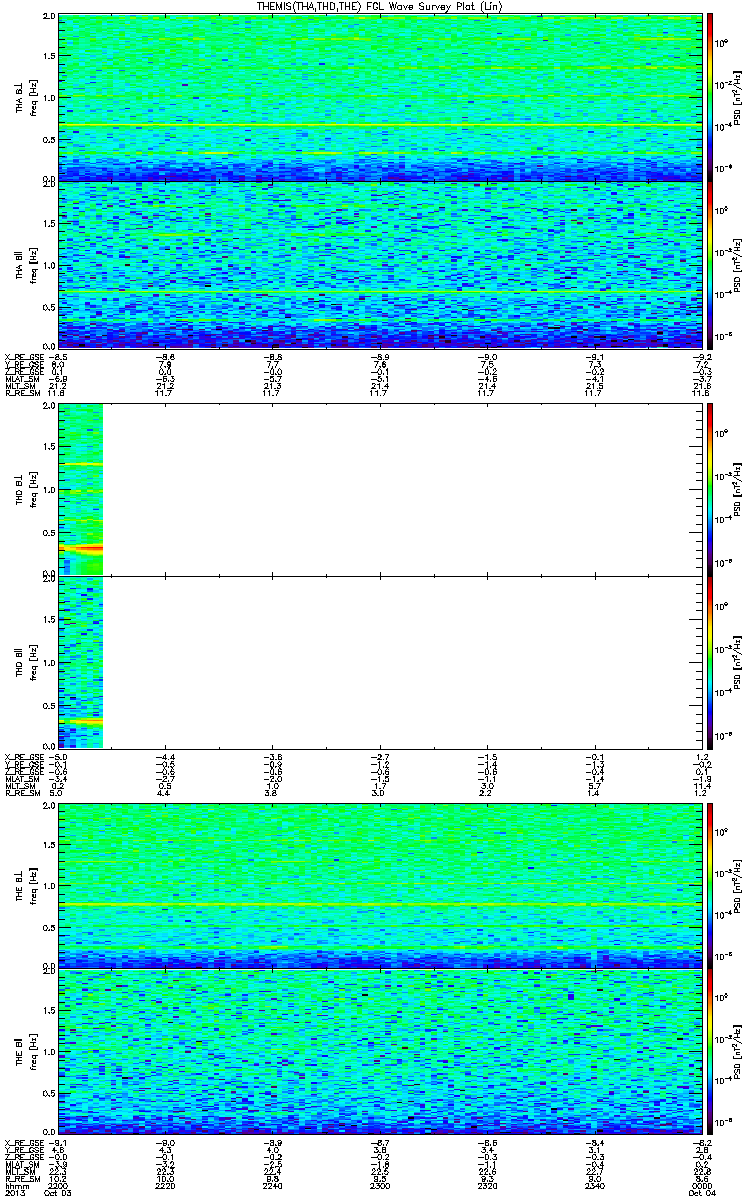
Task: Click the PSD [nT²/Hz] label beside THD BII
Action: click(x=736, y=662)
